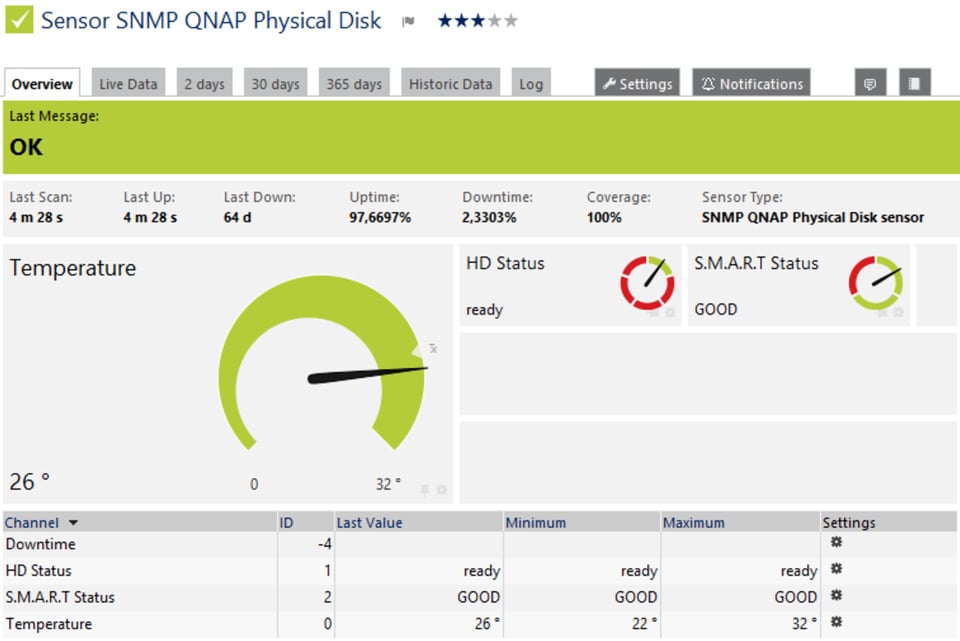
Task: Open the notes speech bubble icon
Action: pyautogui.click(x=869, y=83)
